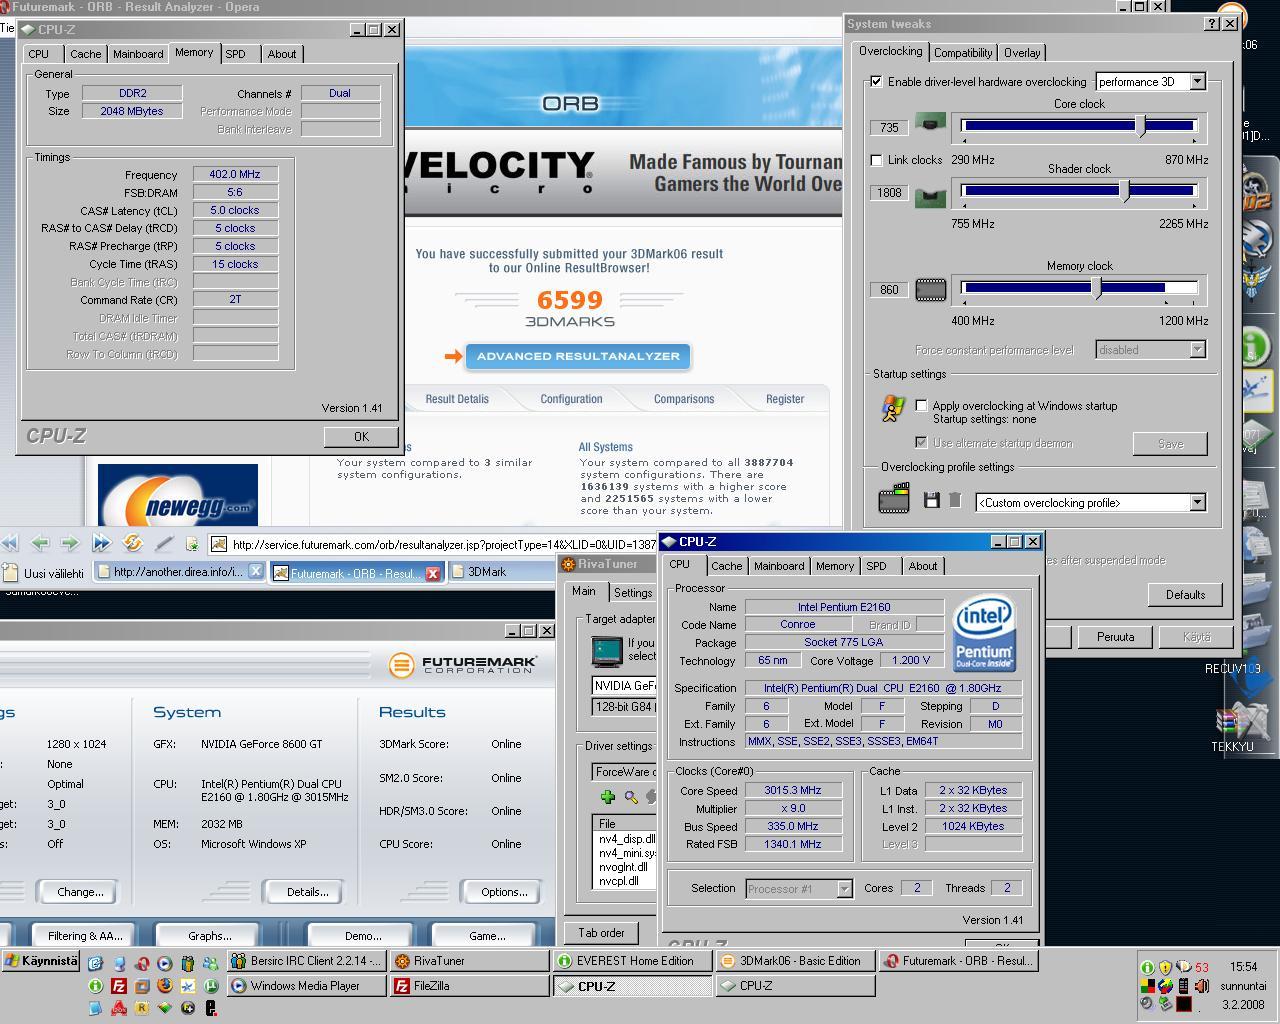Open performance 3D dropdown

point(1197,82)
